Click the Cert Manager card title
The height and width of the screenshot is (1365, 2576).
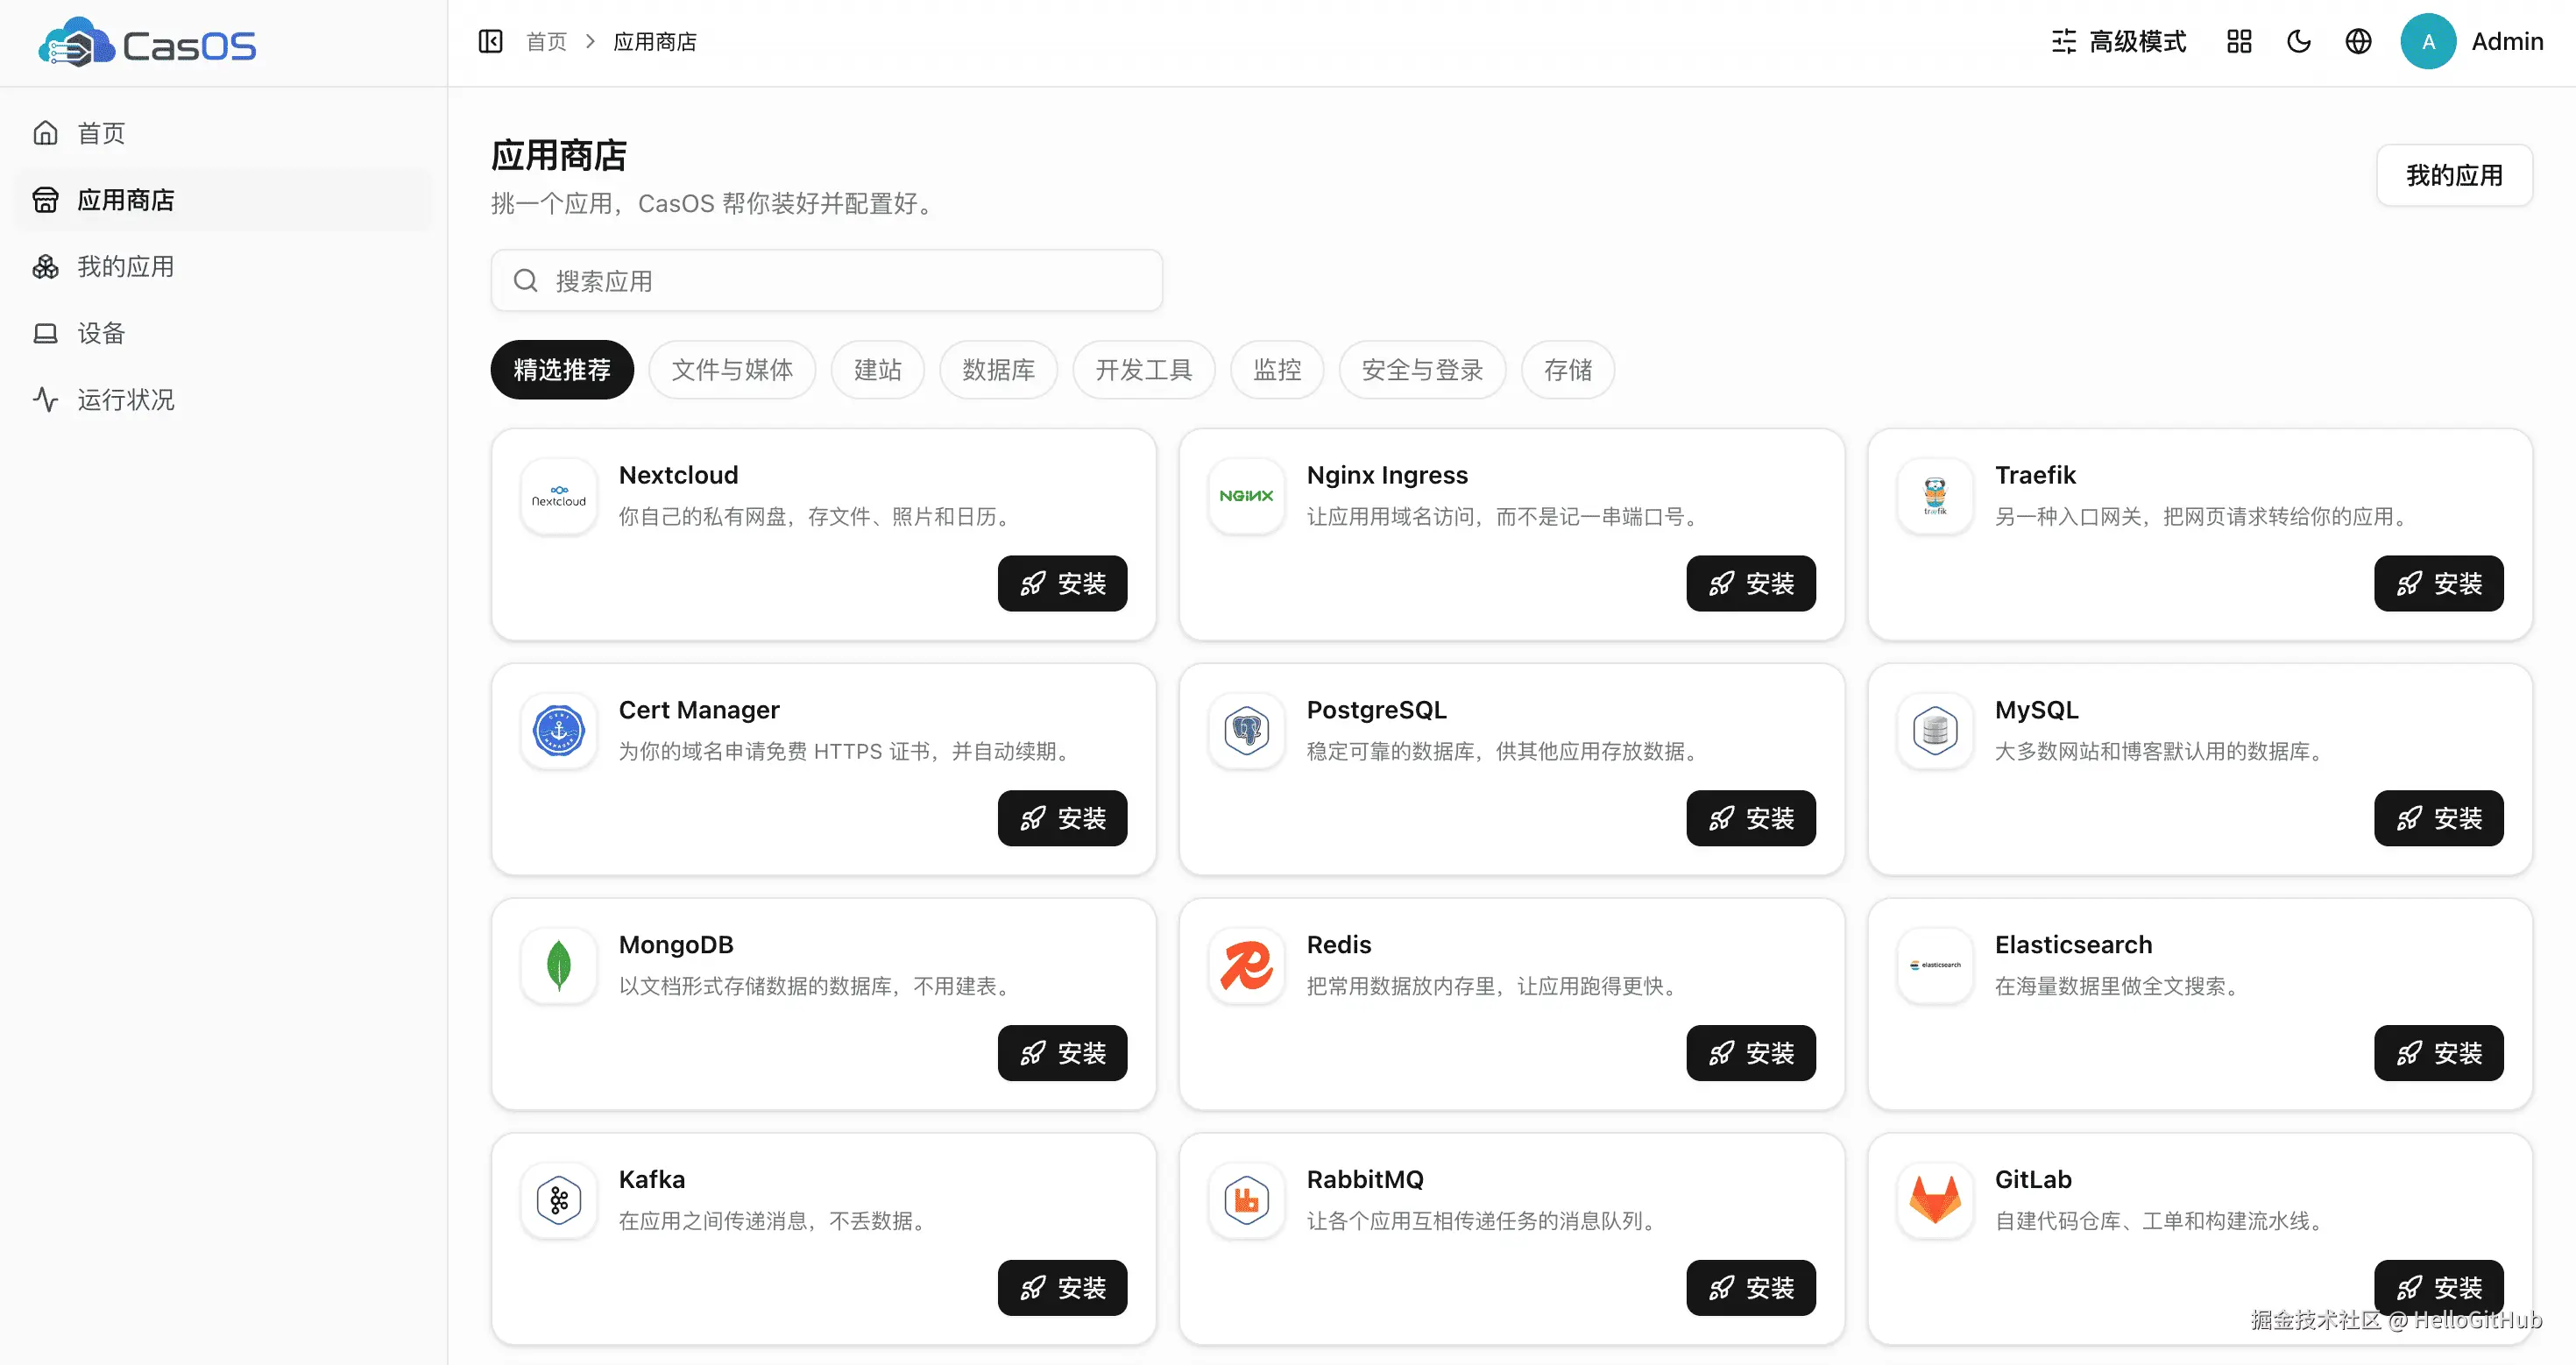699,710
